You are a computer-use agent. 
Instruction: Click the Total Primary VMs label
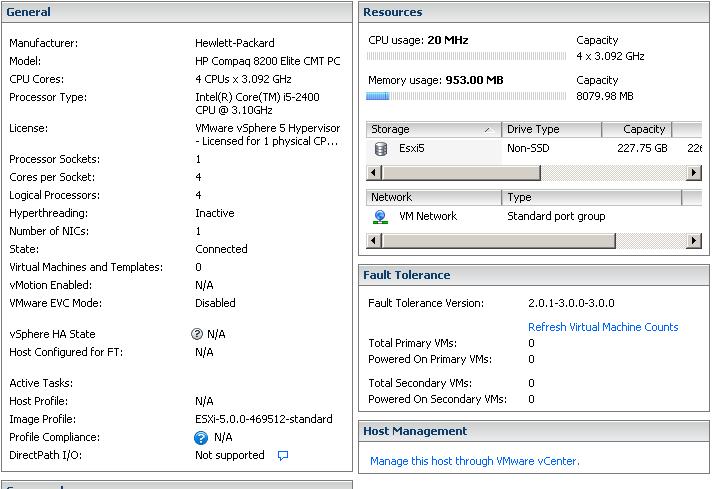(x=413, y=343)
